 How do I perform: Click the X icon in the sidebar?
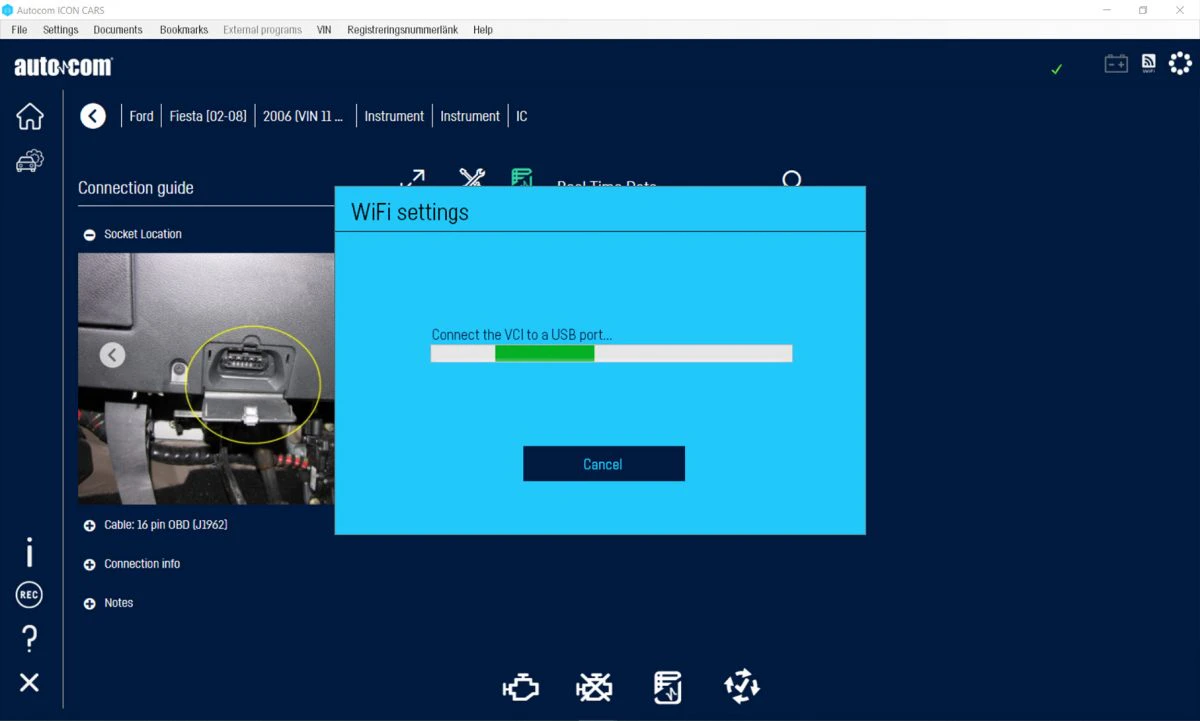(x=30, y=682)
